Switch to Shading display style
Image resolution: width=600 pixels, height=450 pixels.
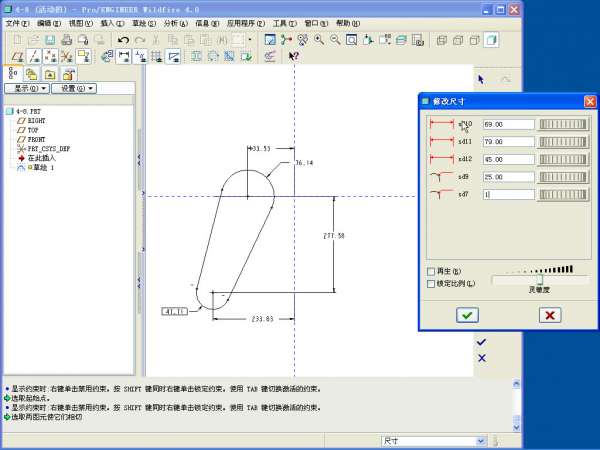coord(491,40)
